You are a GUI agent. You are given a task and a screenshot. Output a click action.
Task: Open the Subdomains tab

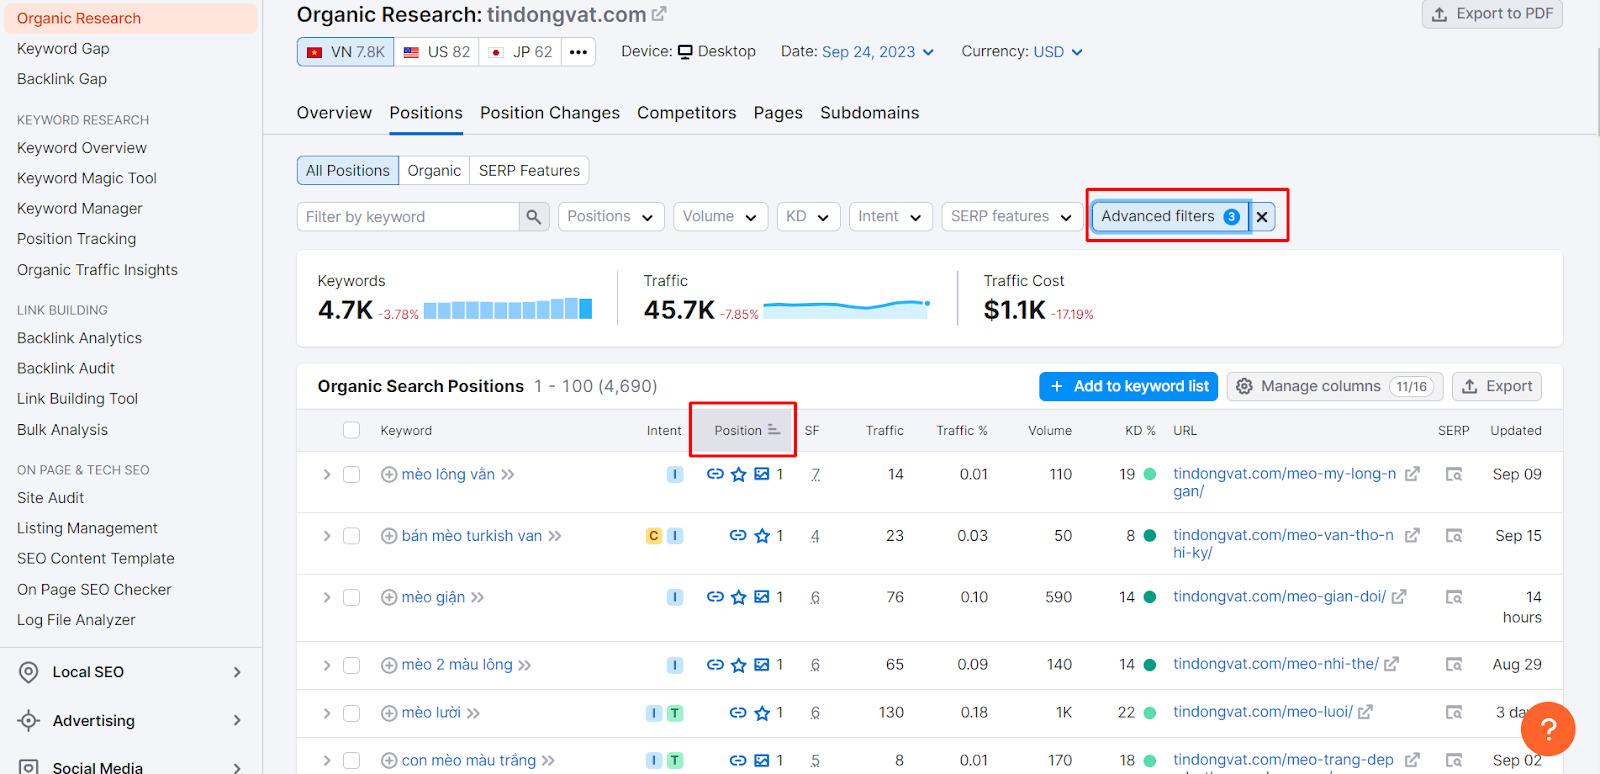(870, 113)
